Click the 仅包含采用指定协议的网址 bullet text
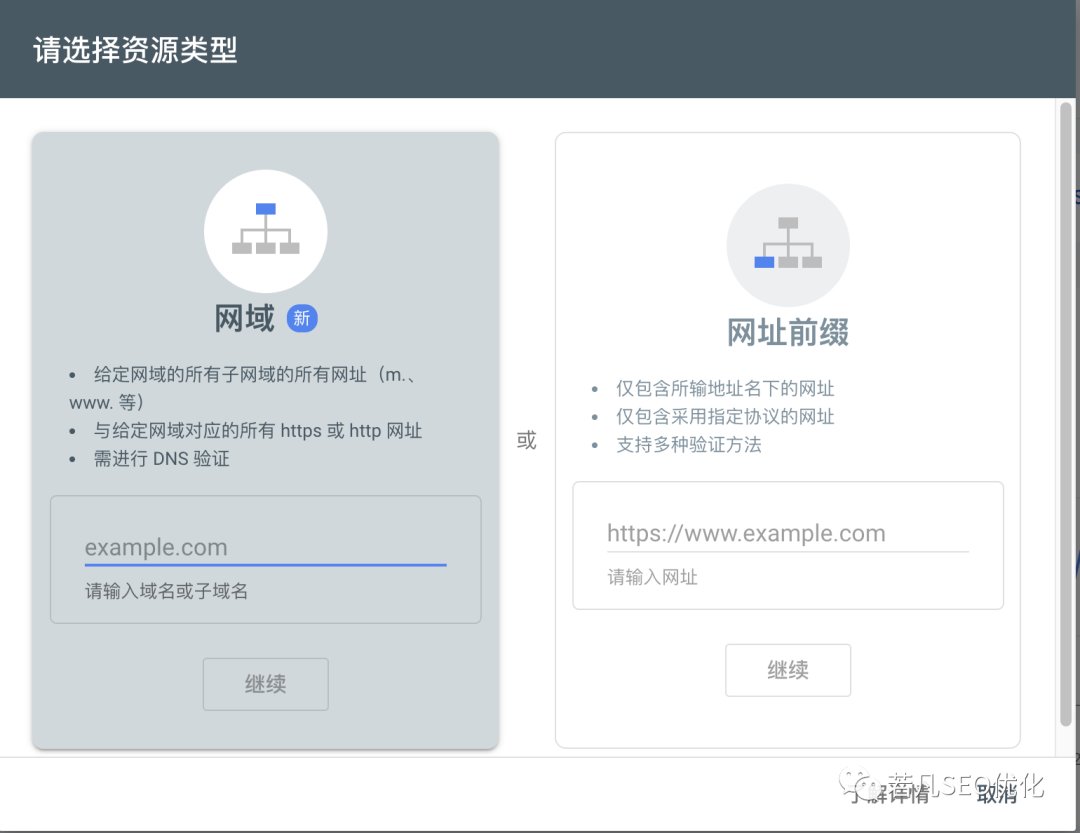Image resolution: width=1080 pixels, height=833 pixels. (x=725, y=417)
